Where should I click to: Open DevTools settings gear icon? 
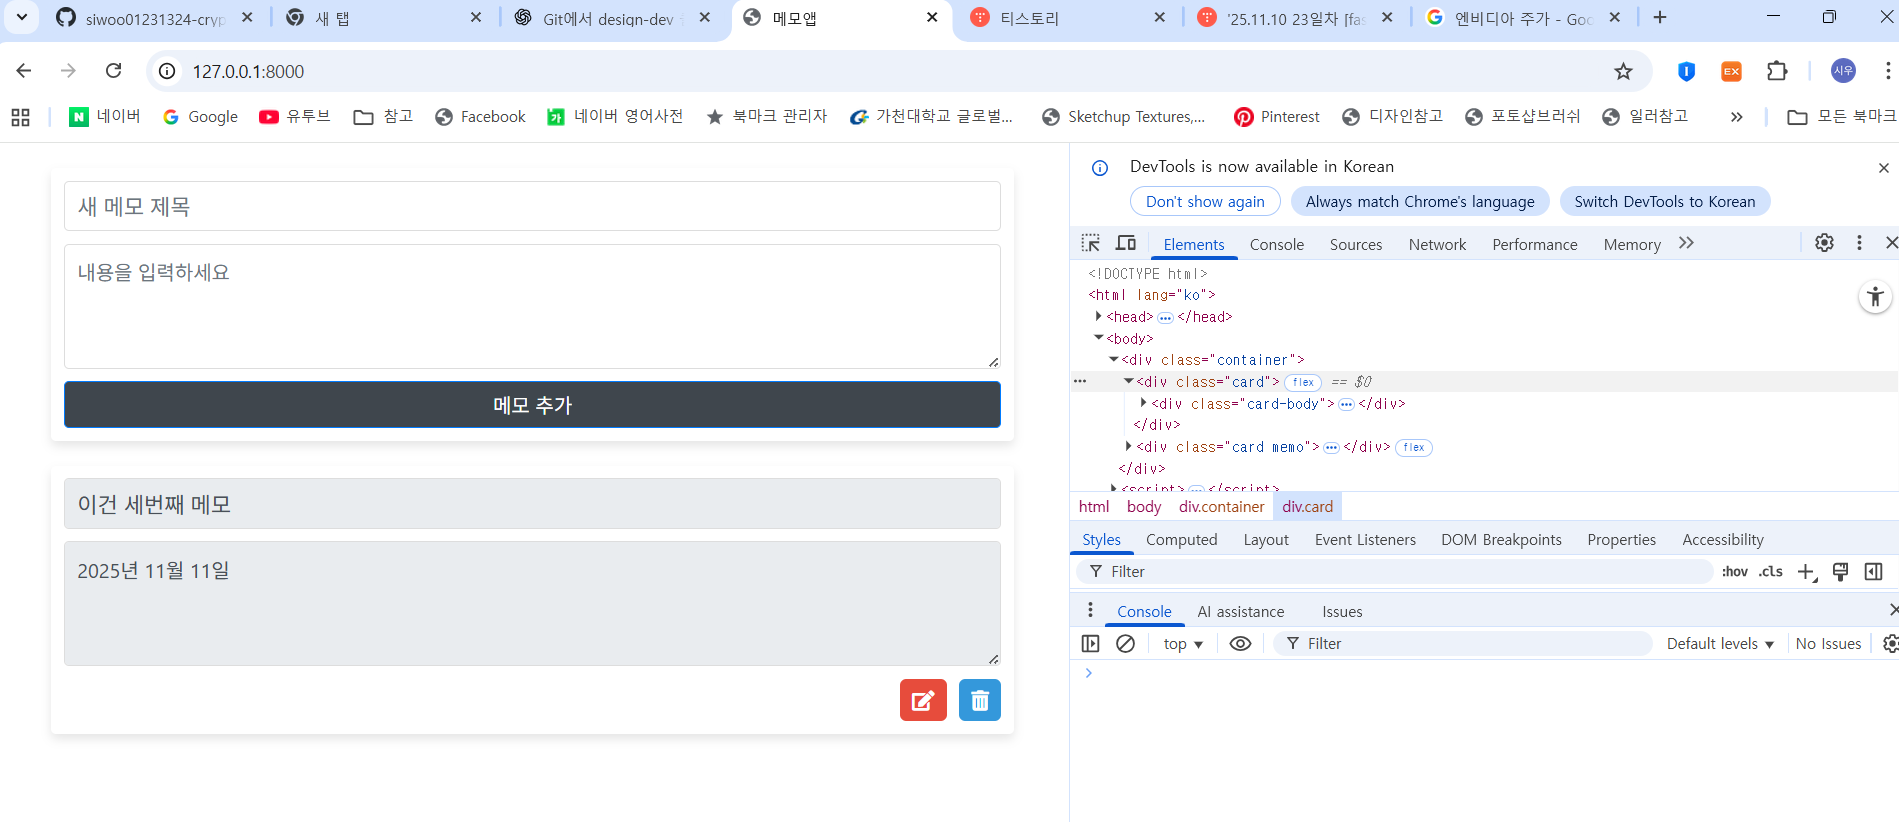[x=1824, y=243]
